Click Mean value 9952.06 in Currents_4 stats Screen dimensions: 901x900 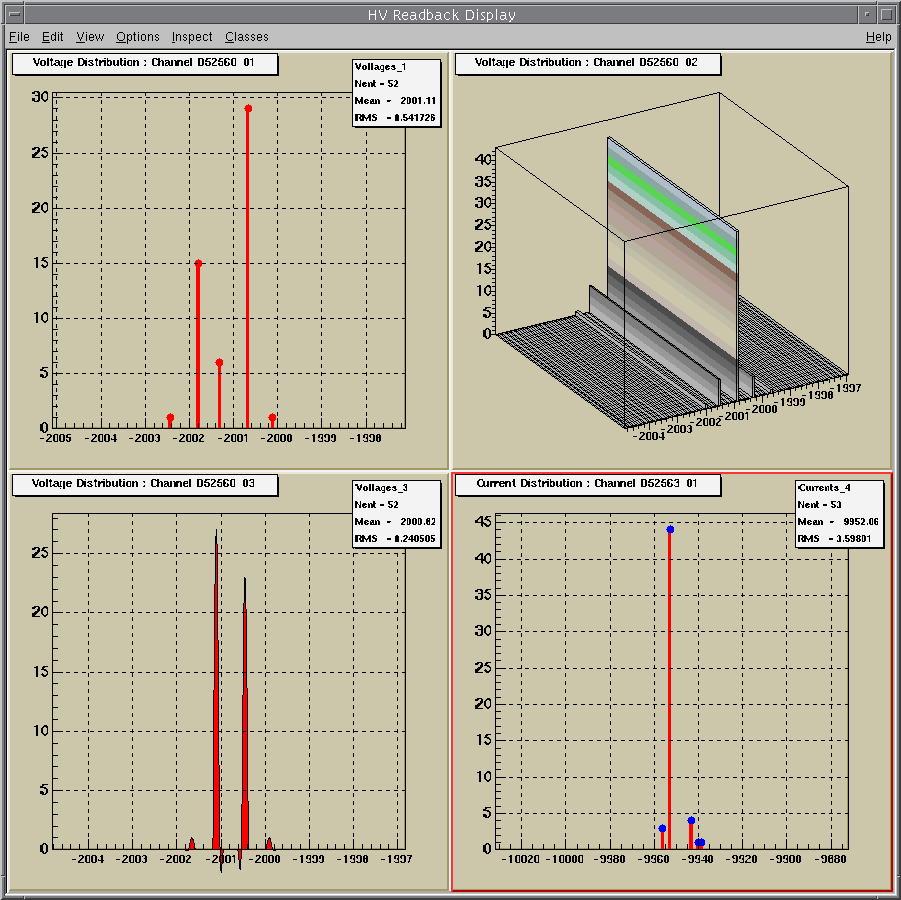(x=861, y=521)
